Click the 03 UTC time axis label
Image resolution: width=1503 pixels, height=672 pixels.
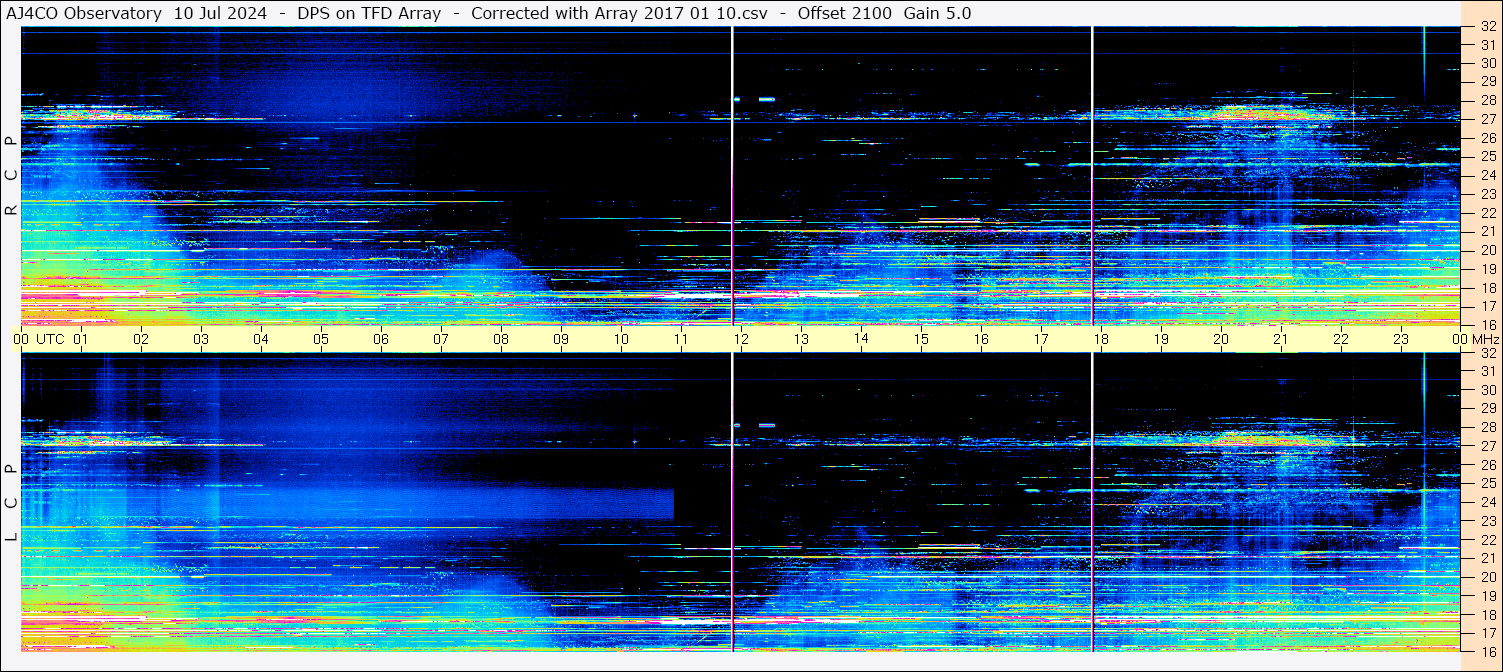pos(201,339)
